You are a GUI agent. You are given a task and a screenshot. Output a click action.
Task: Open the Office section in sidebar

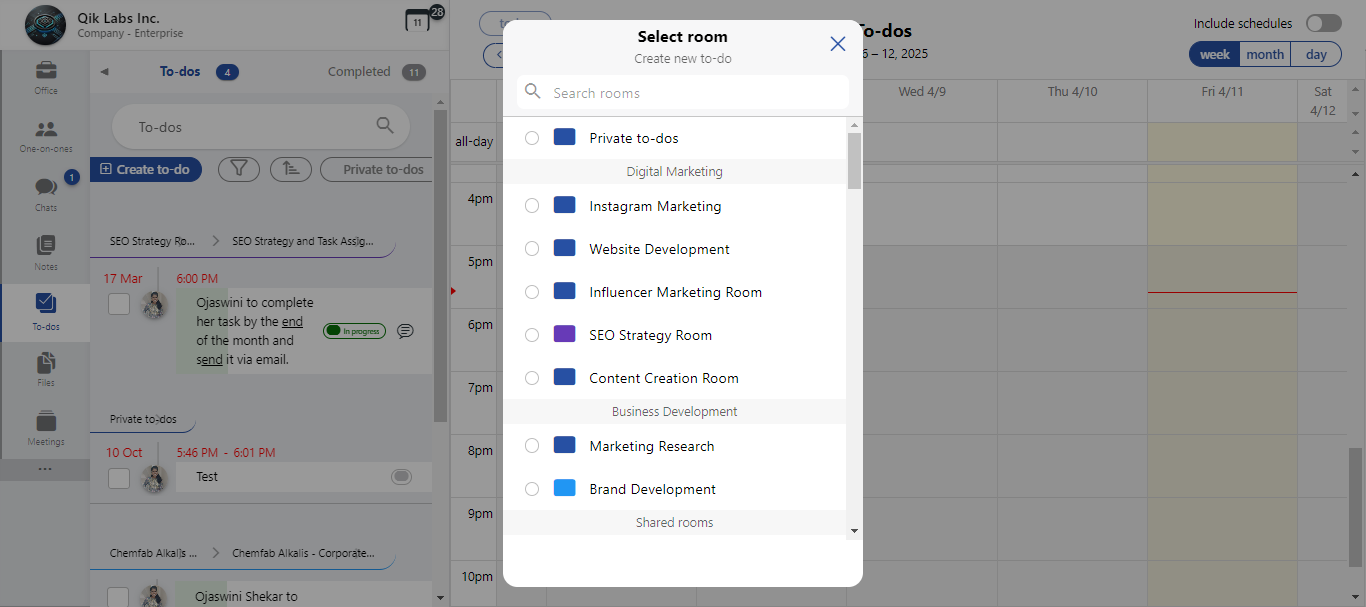tap(46, 77)
